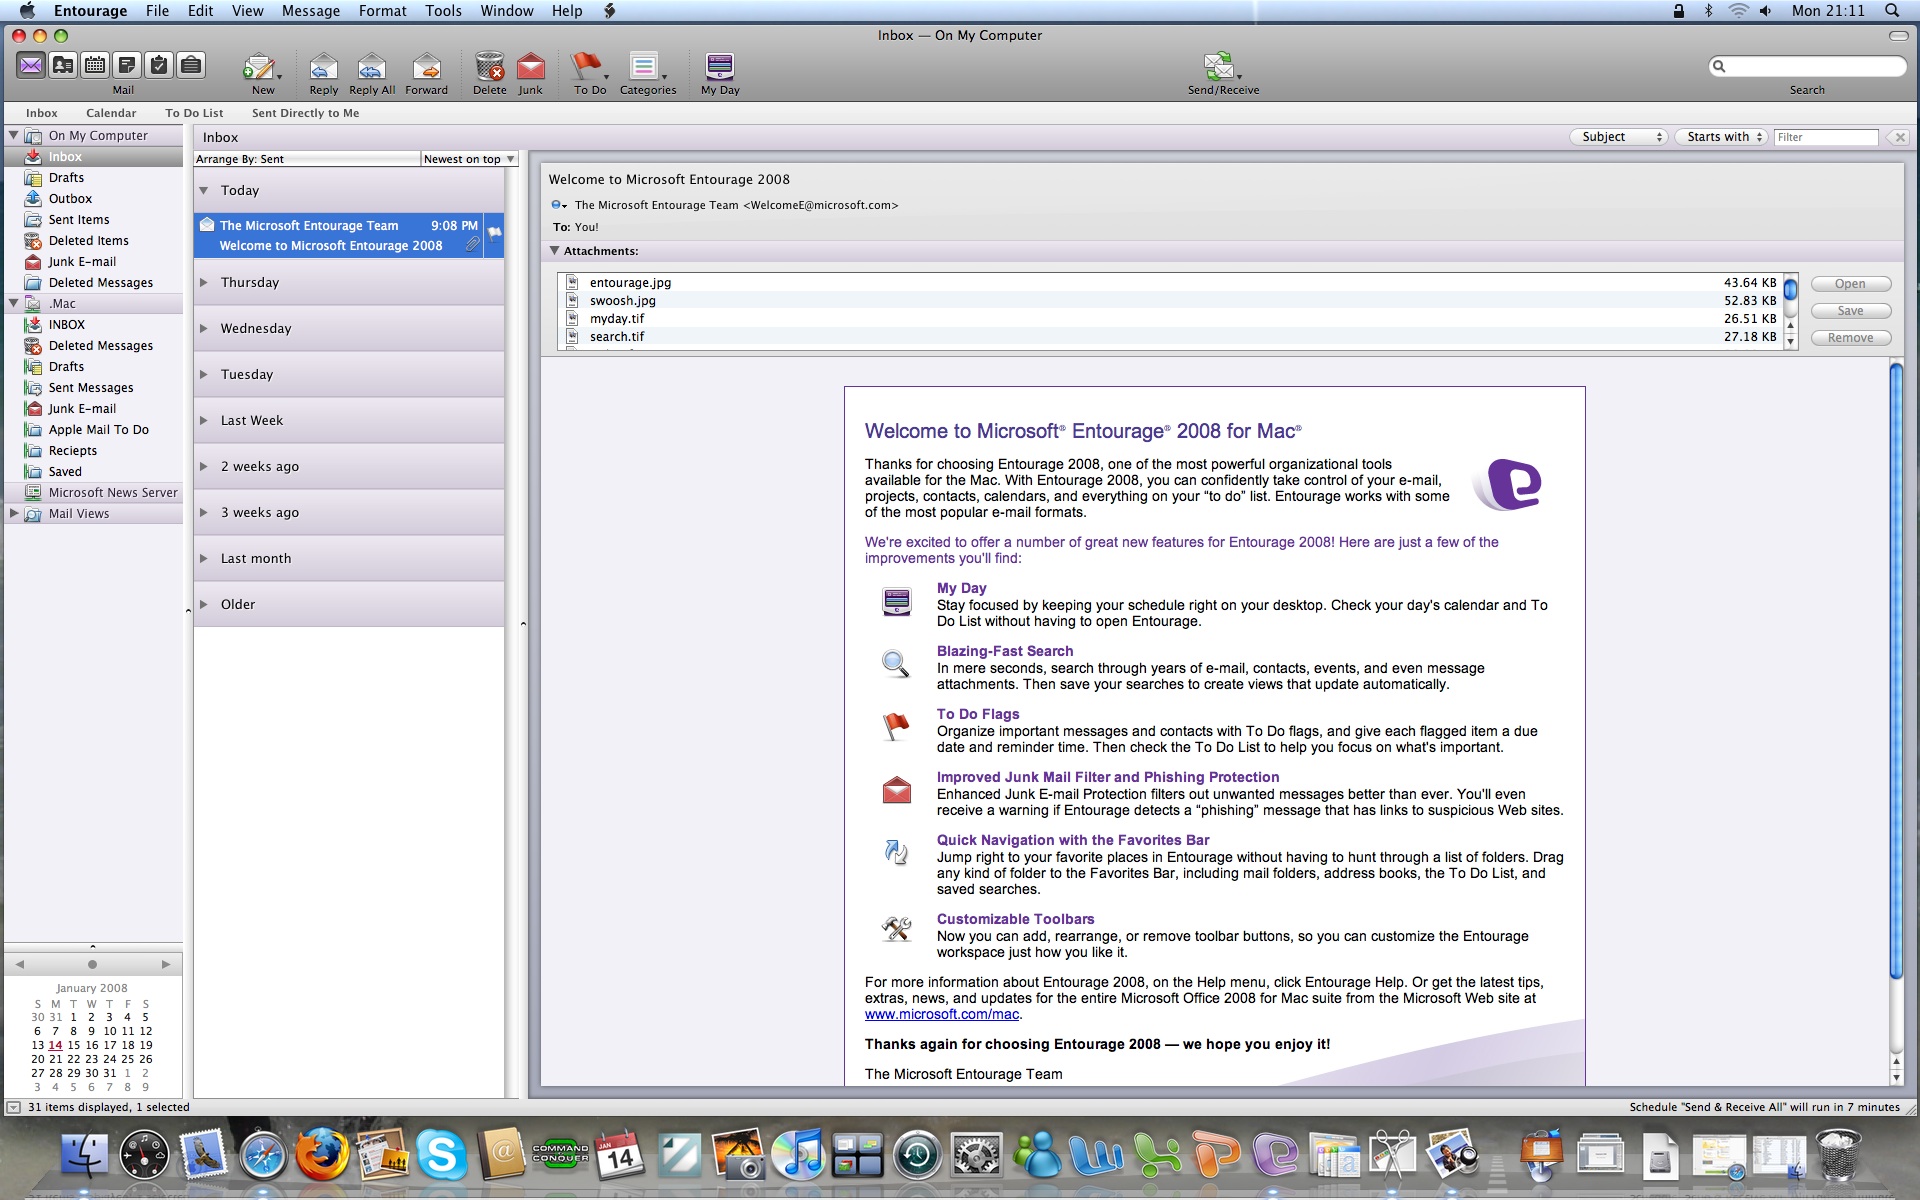Open the File menu

pos(157,11)
